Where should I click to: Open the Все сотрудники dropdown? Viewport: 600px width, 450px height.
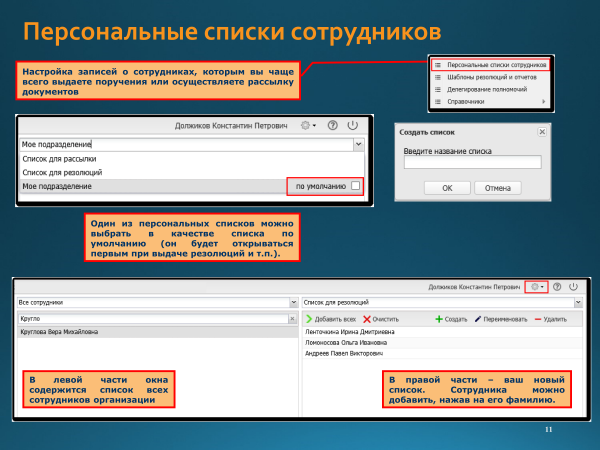293,301
